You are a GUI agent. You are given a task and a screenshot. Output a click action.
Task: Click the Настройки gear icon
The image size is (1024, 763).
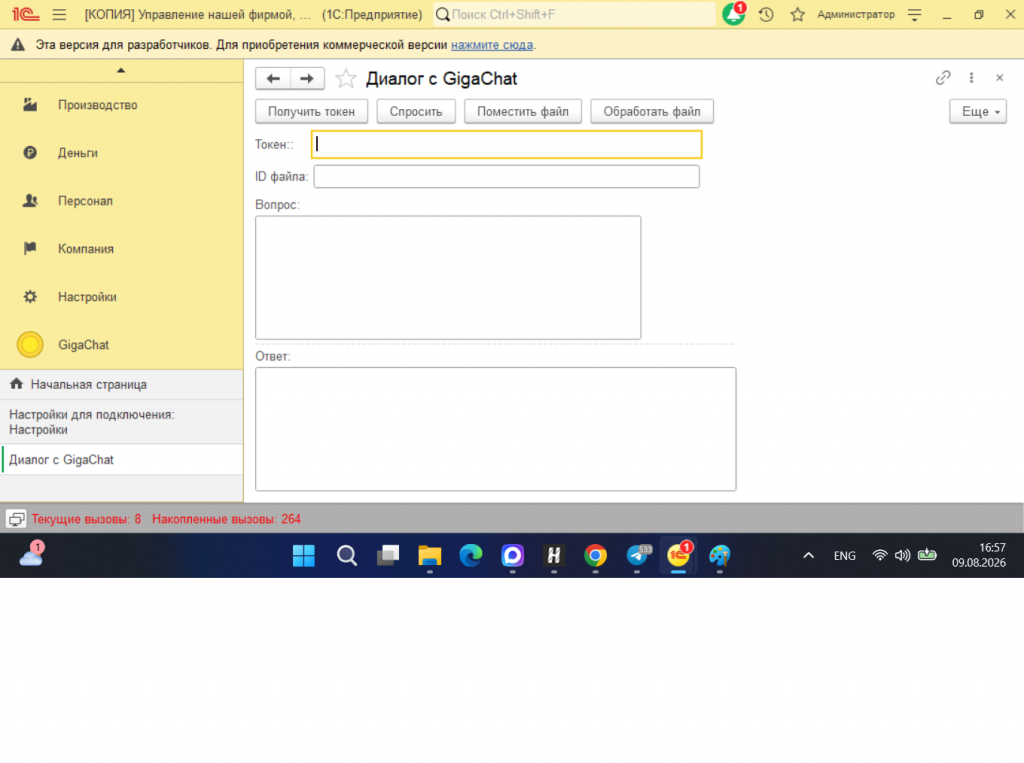pyautogui.click(x=30, y=297)
